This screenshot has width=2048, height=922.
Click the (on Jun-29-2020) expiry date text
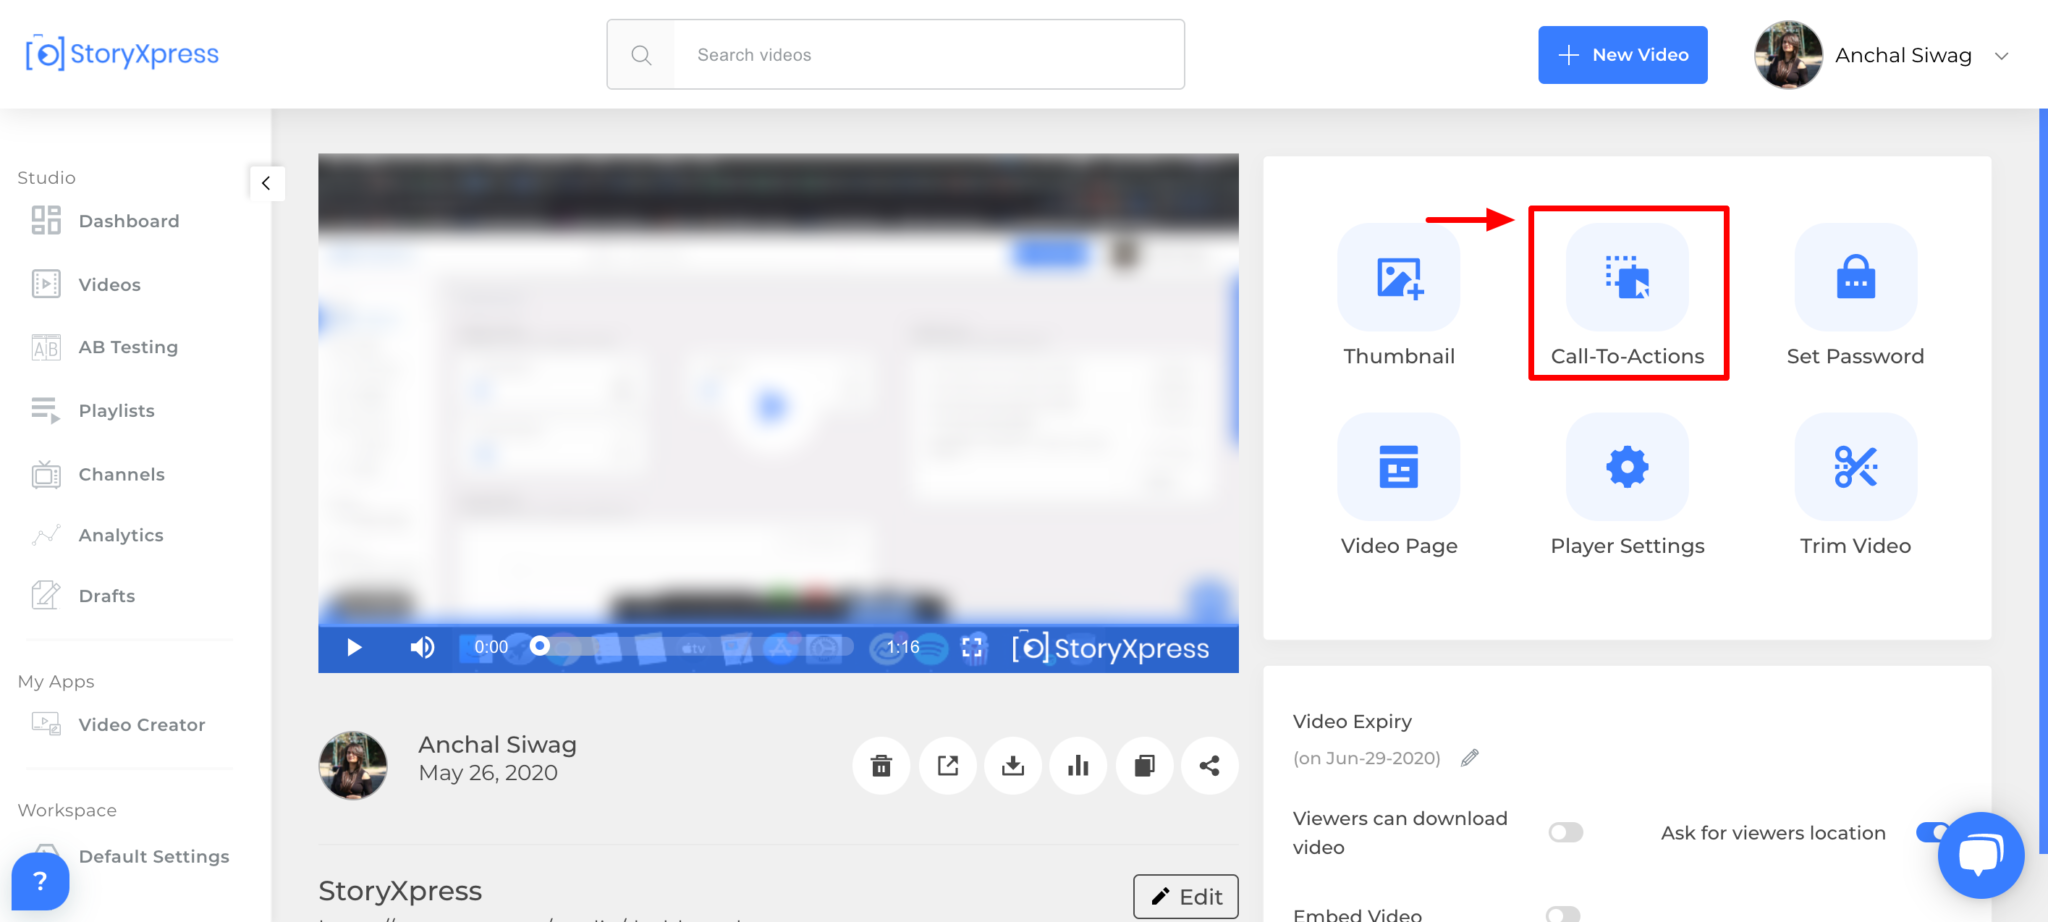tap(1366, 758)
